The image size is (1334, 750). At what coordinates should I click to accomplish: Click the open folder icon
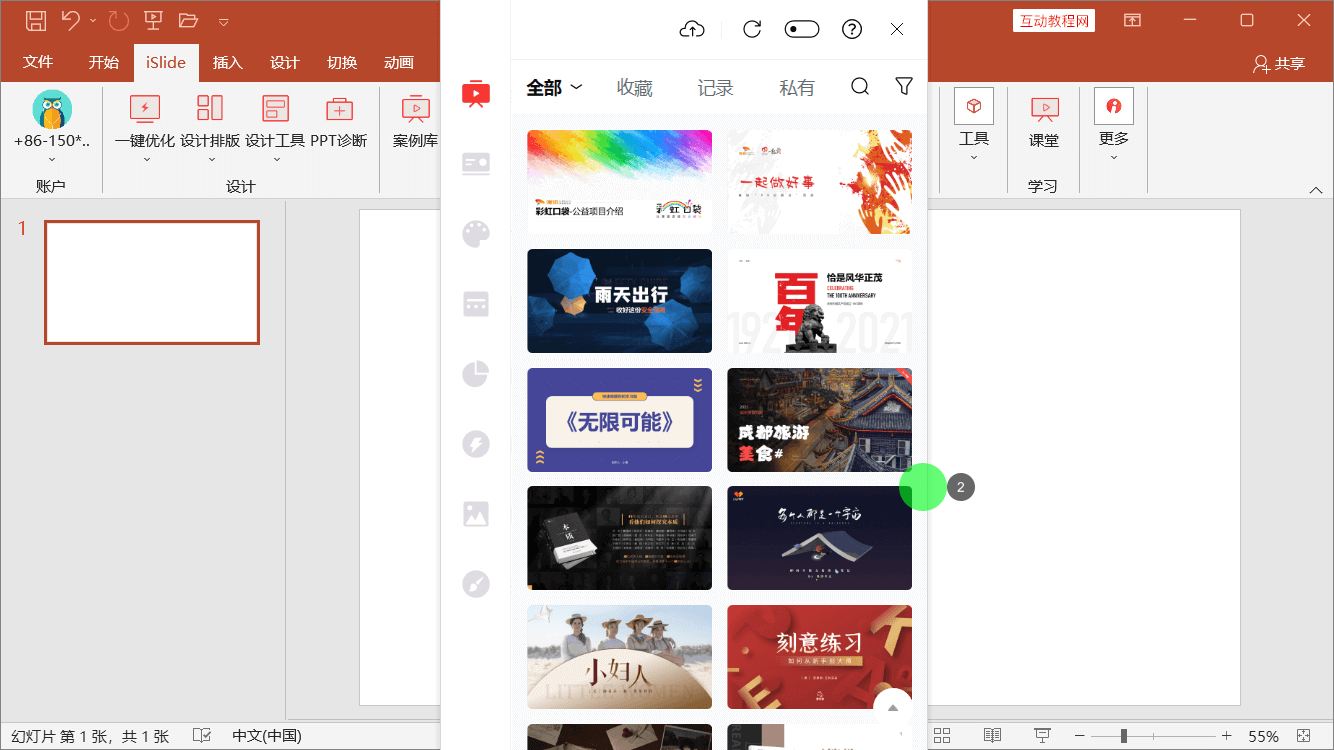188,20
